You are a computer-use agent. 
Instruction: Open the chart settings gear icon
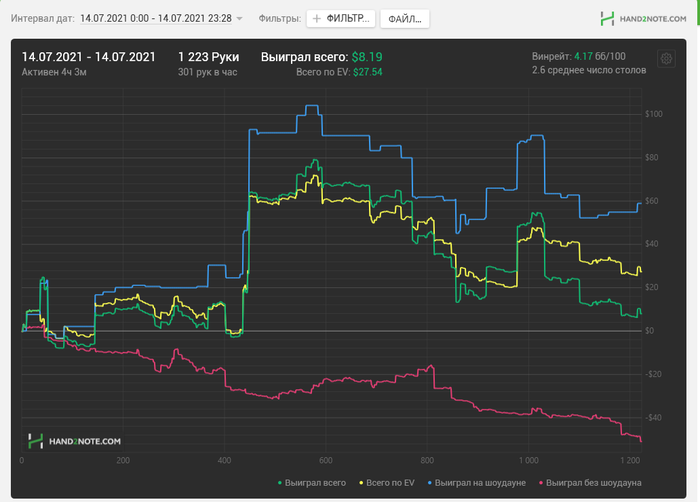coord(666,59)
